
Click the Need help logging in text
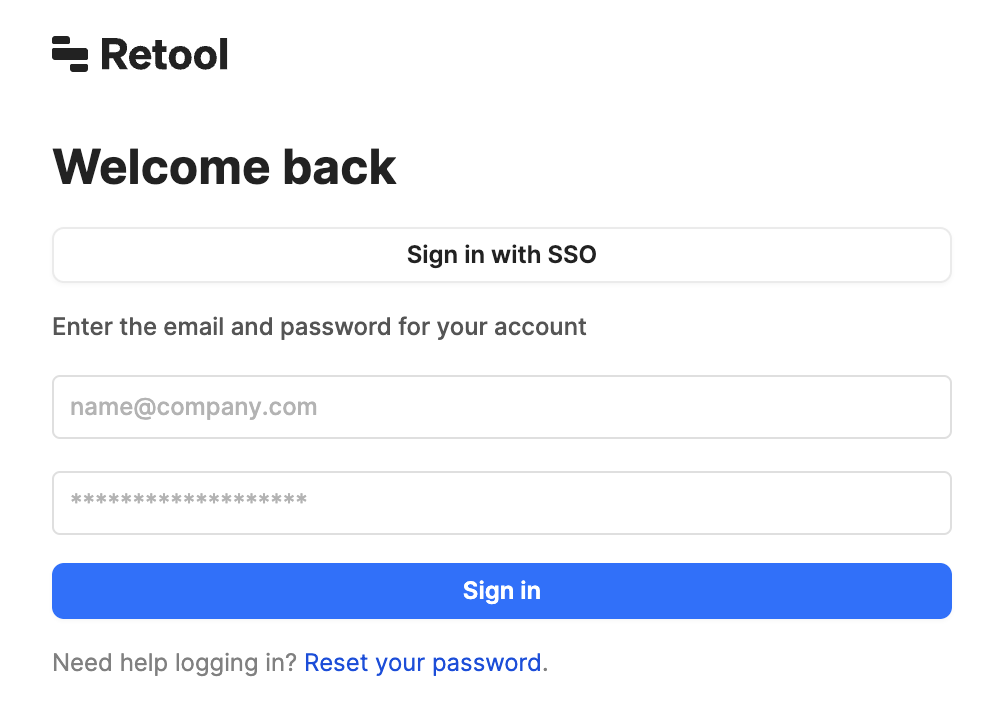tap(175, 663)
